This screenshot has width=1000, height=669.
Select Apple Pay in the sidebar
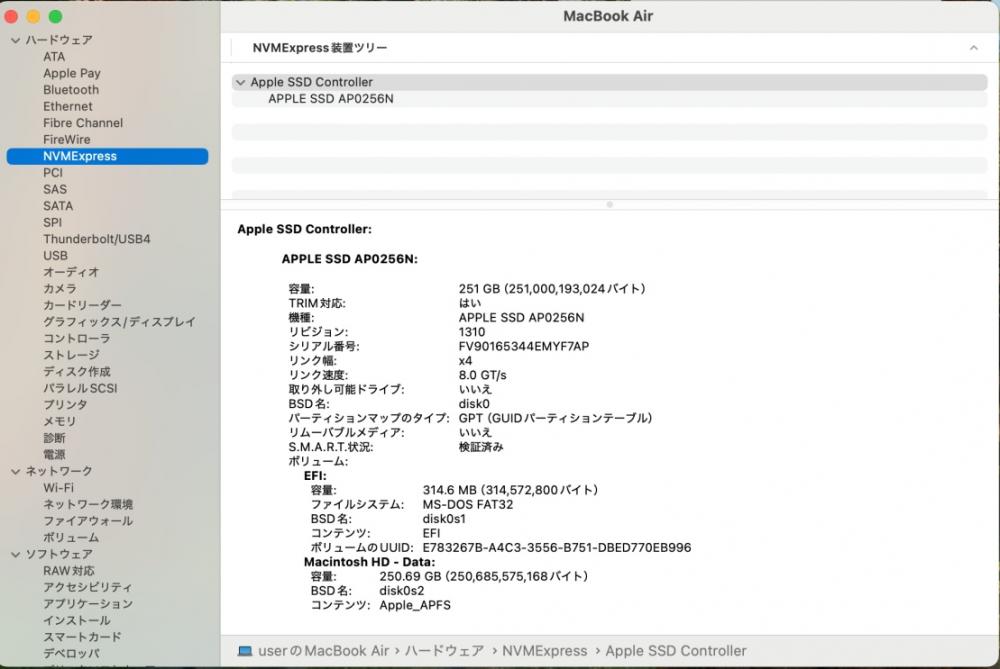71,73
